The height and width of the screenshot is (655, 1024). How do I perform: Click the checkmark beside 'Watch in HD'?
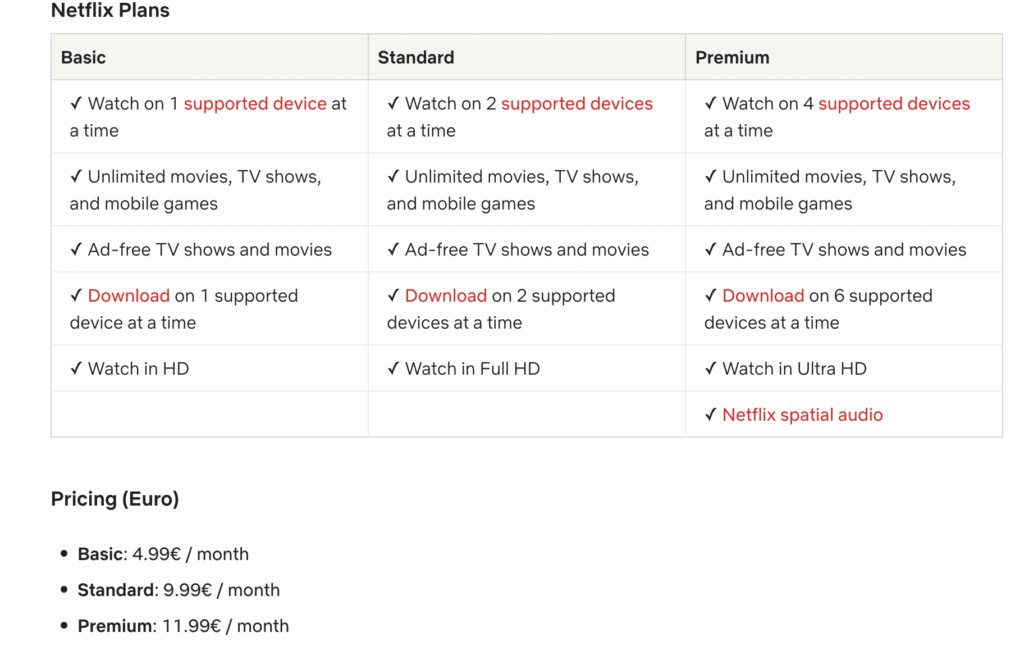76,369
